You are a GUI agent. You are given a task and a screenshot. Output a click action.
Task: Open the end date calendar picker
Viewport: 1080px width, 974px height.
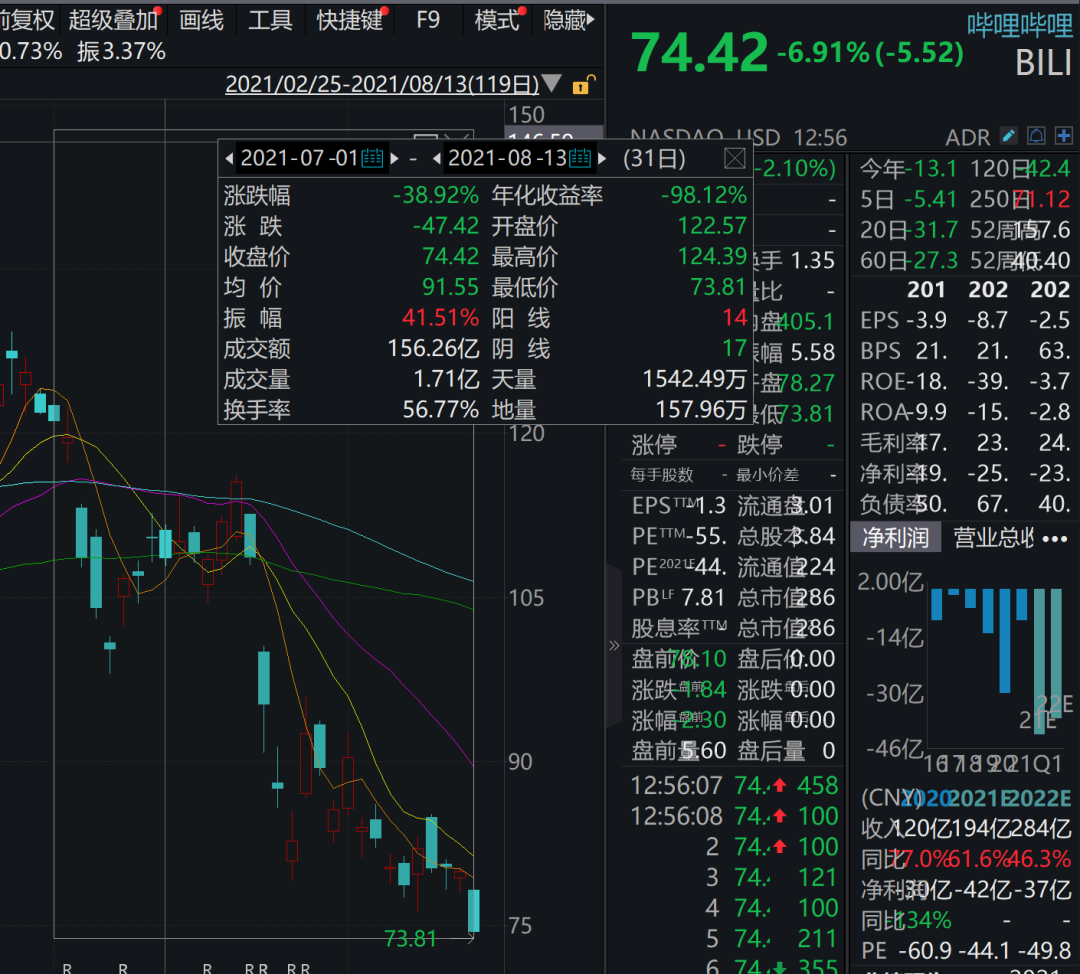(x=580, y=158)
